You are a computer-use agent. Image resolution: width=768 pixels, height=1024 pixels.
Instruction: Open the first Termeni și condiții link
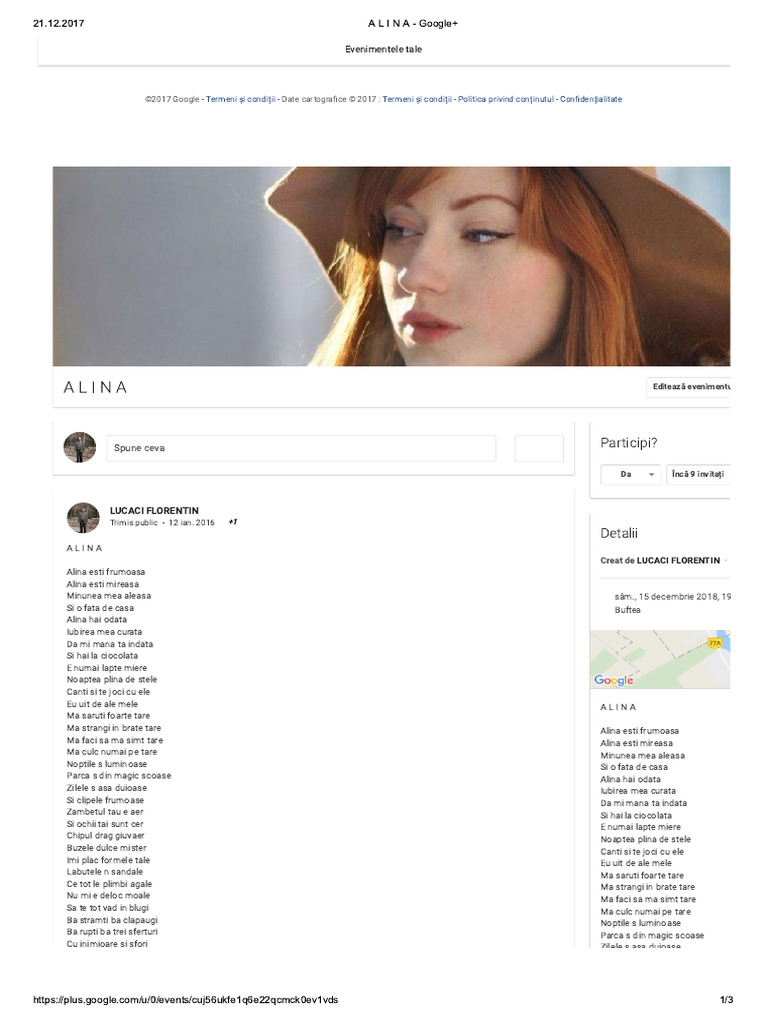click(240, 99)
